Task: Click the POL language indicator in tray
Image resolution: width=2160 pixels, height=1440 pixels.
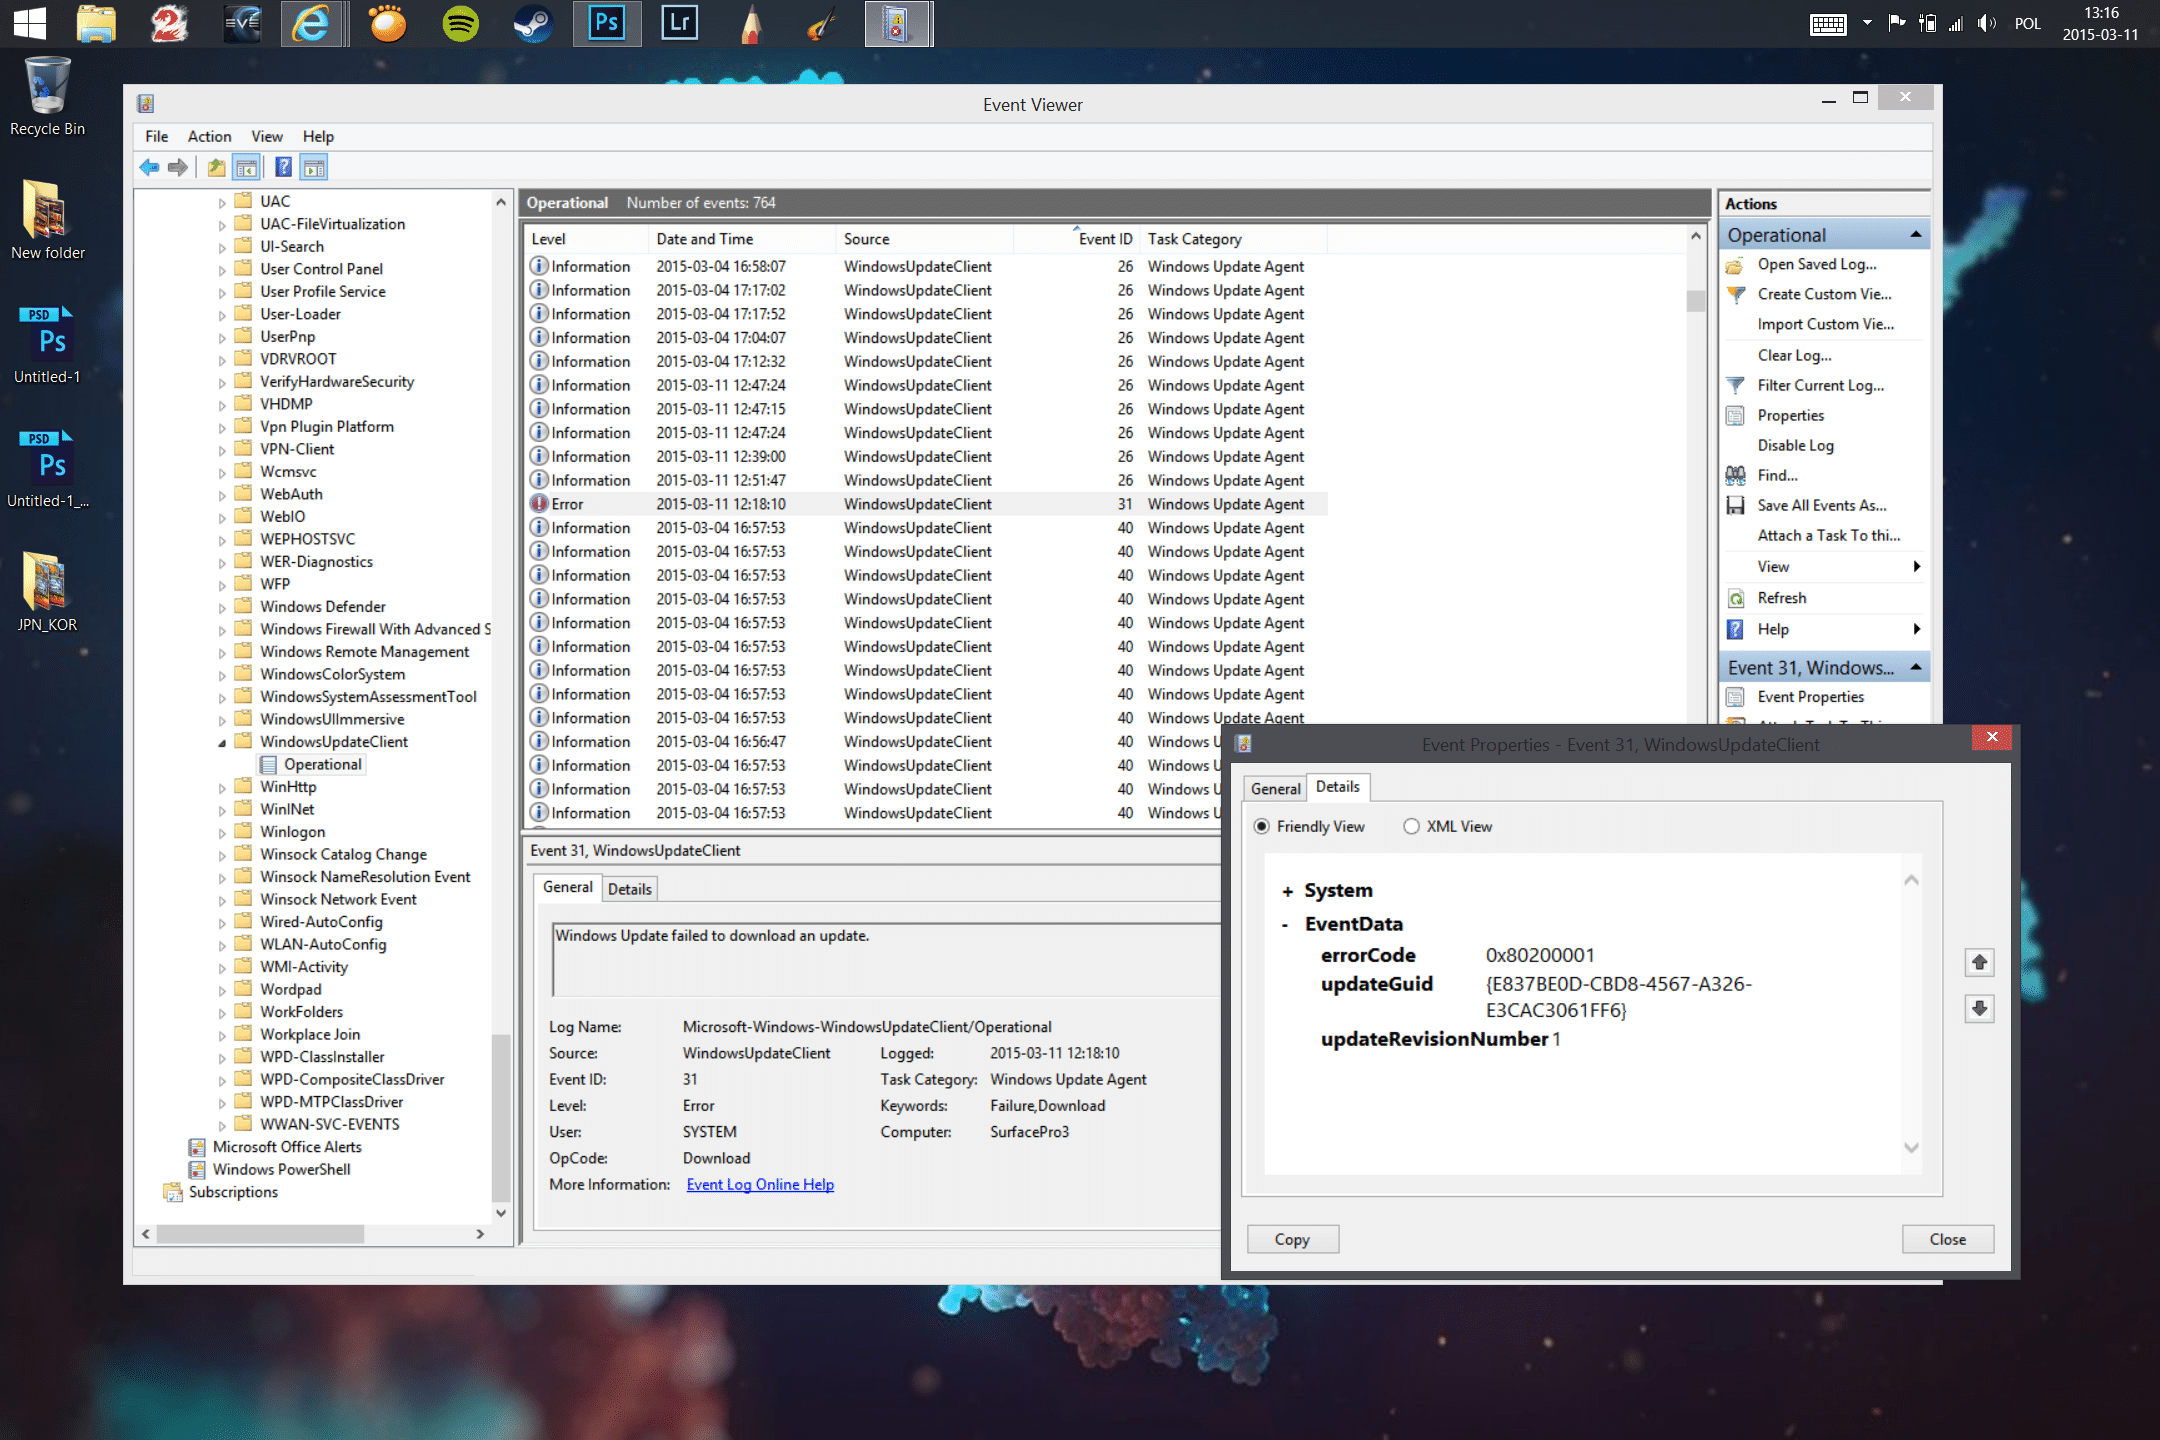Action: (x=2027, y=23)
